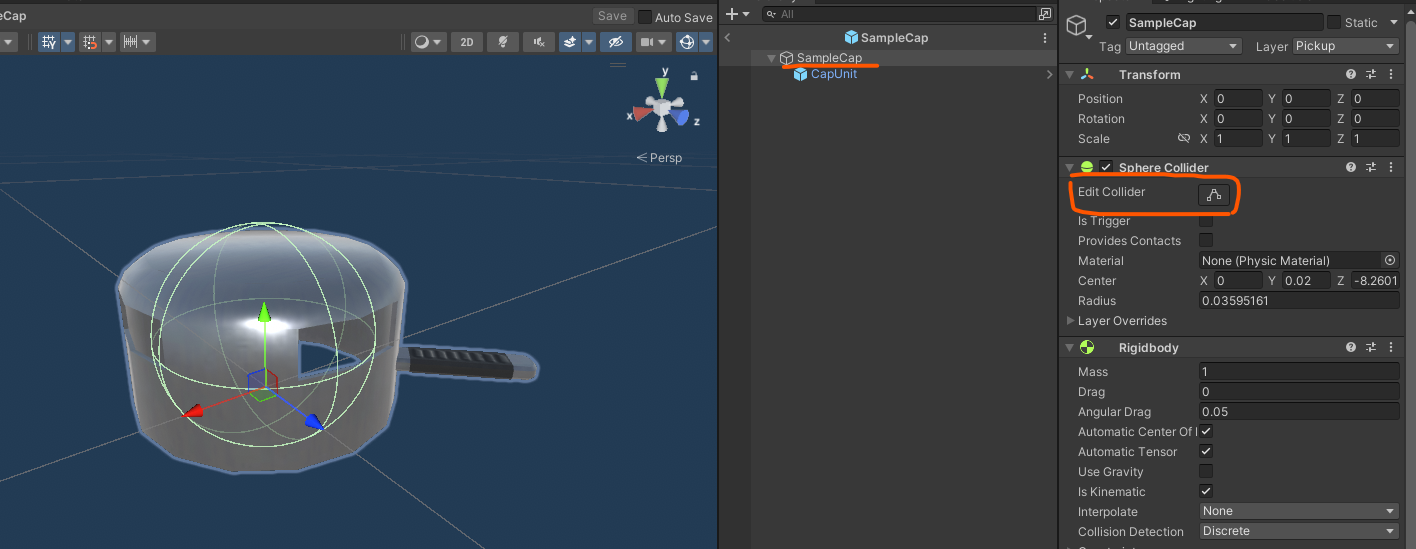
Task: Enable the Is Trigger checkbox
Action: tap(1206, 221)
